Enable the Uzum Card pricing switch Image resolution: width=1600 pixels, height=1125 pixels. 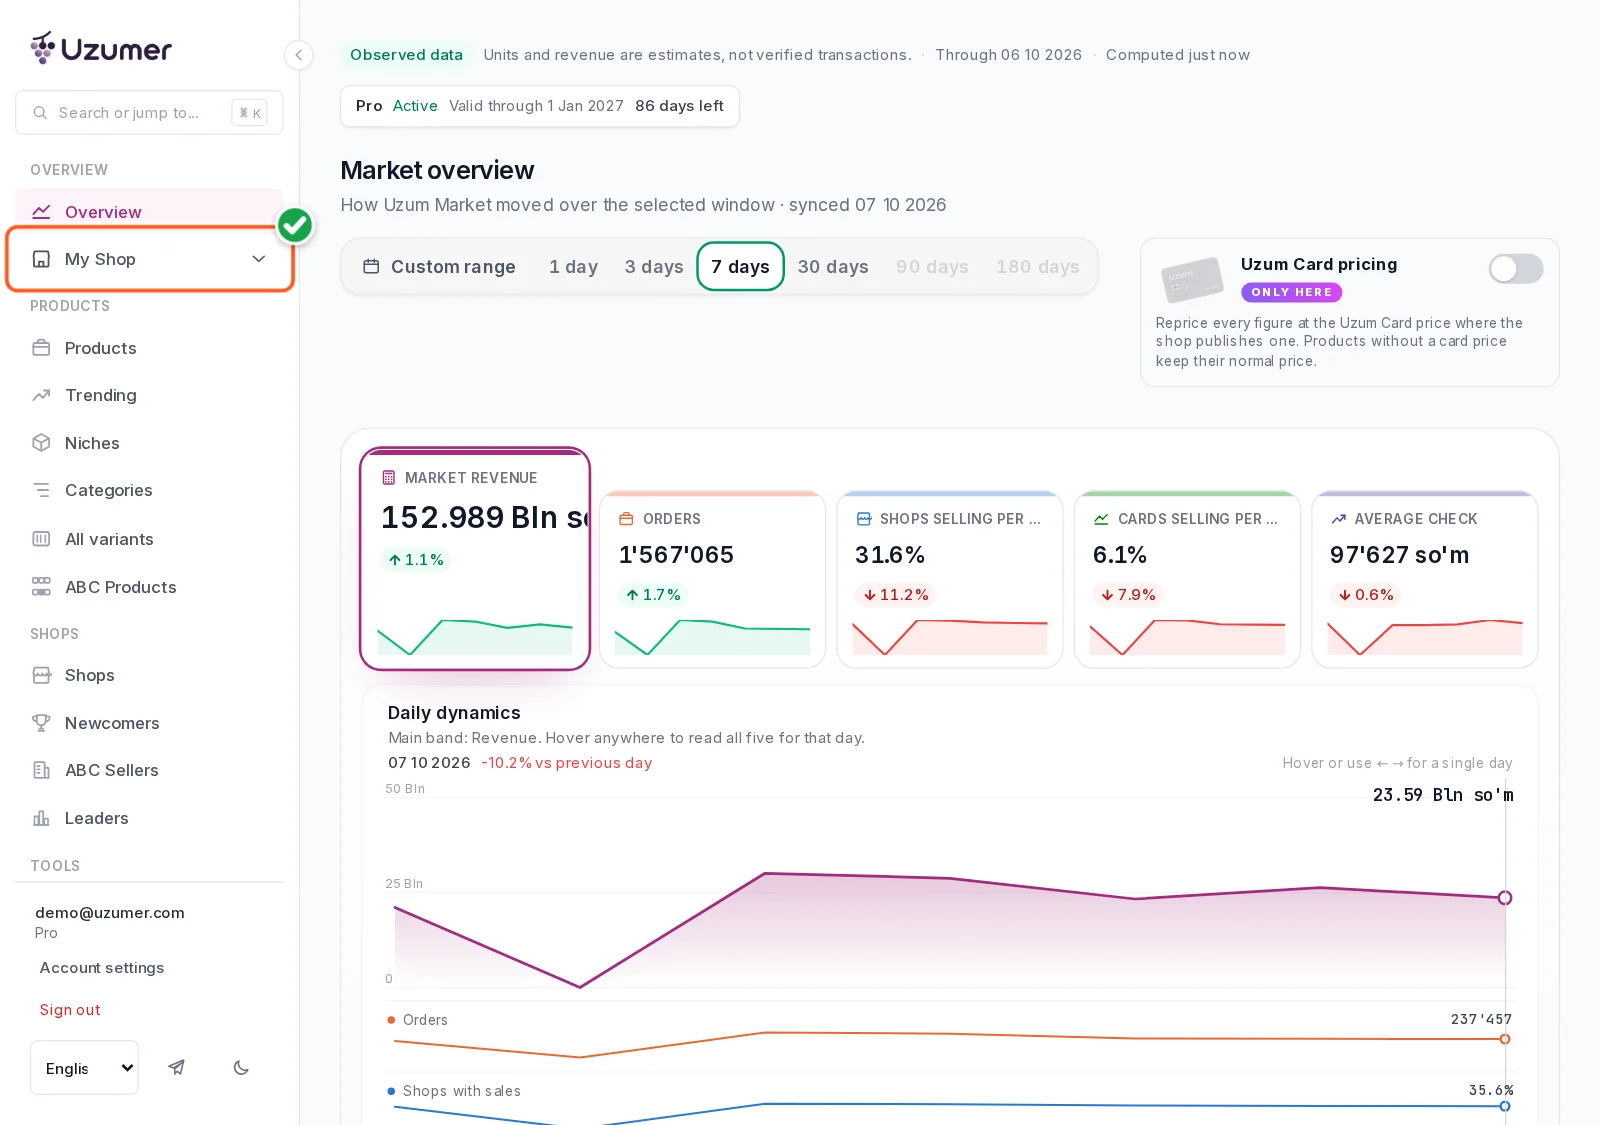1516,268
